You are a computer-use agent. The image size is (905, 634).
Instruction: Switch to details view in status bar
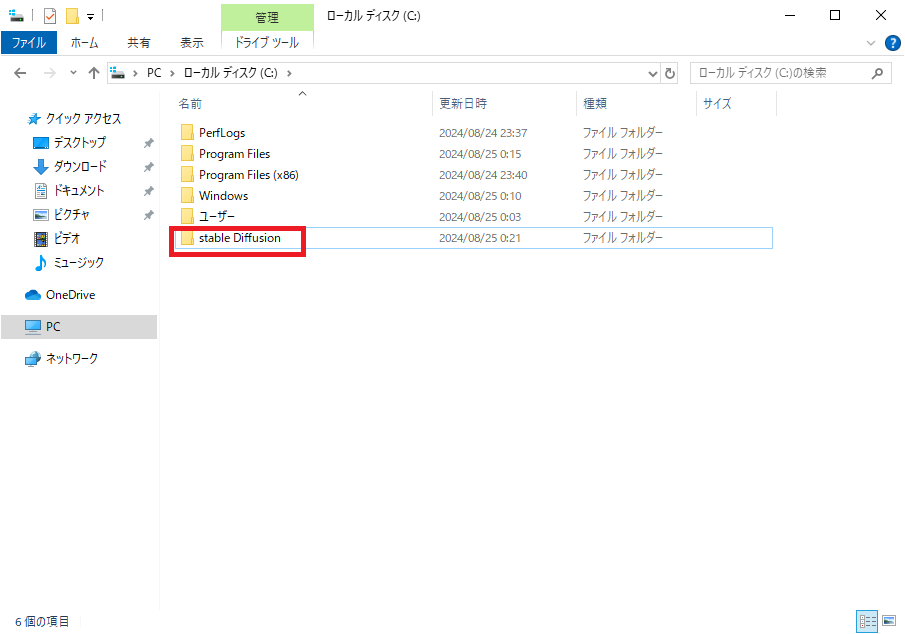(868, 621)
